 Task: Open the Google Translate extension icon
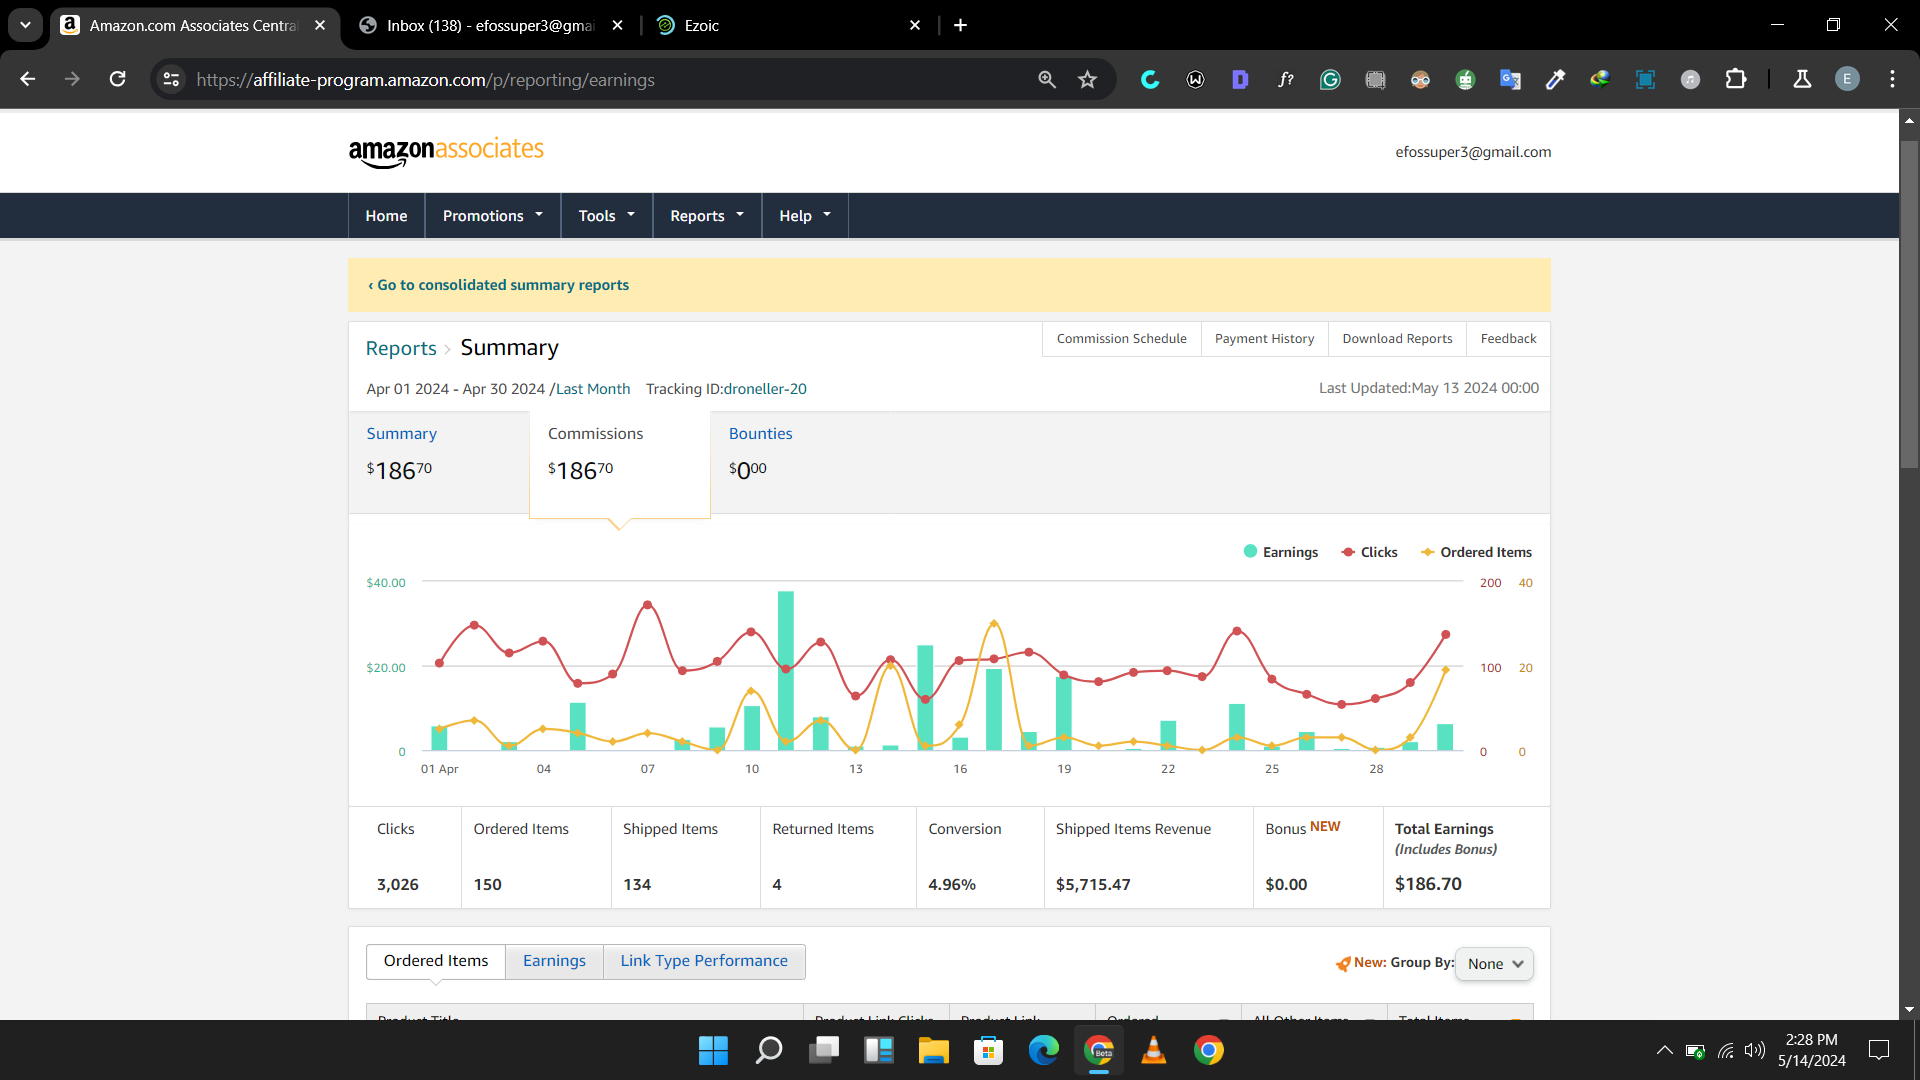(x=1510, y=79)
